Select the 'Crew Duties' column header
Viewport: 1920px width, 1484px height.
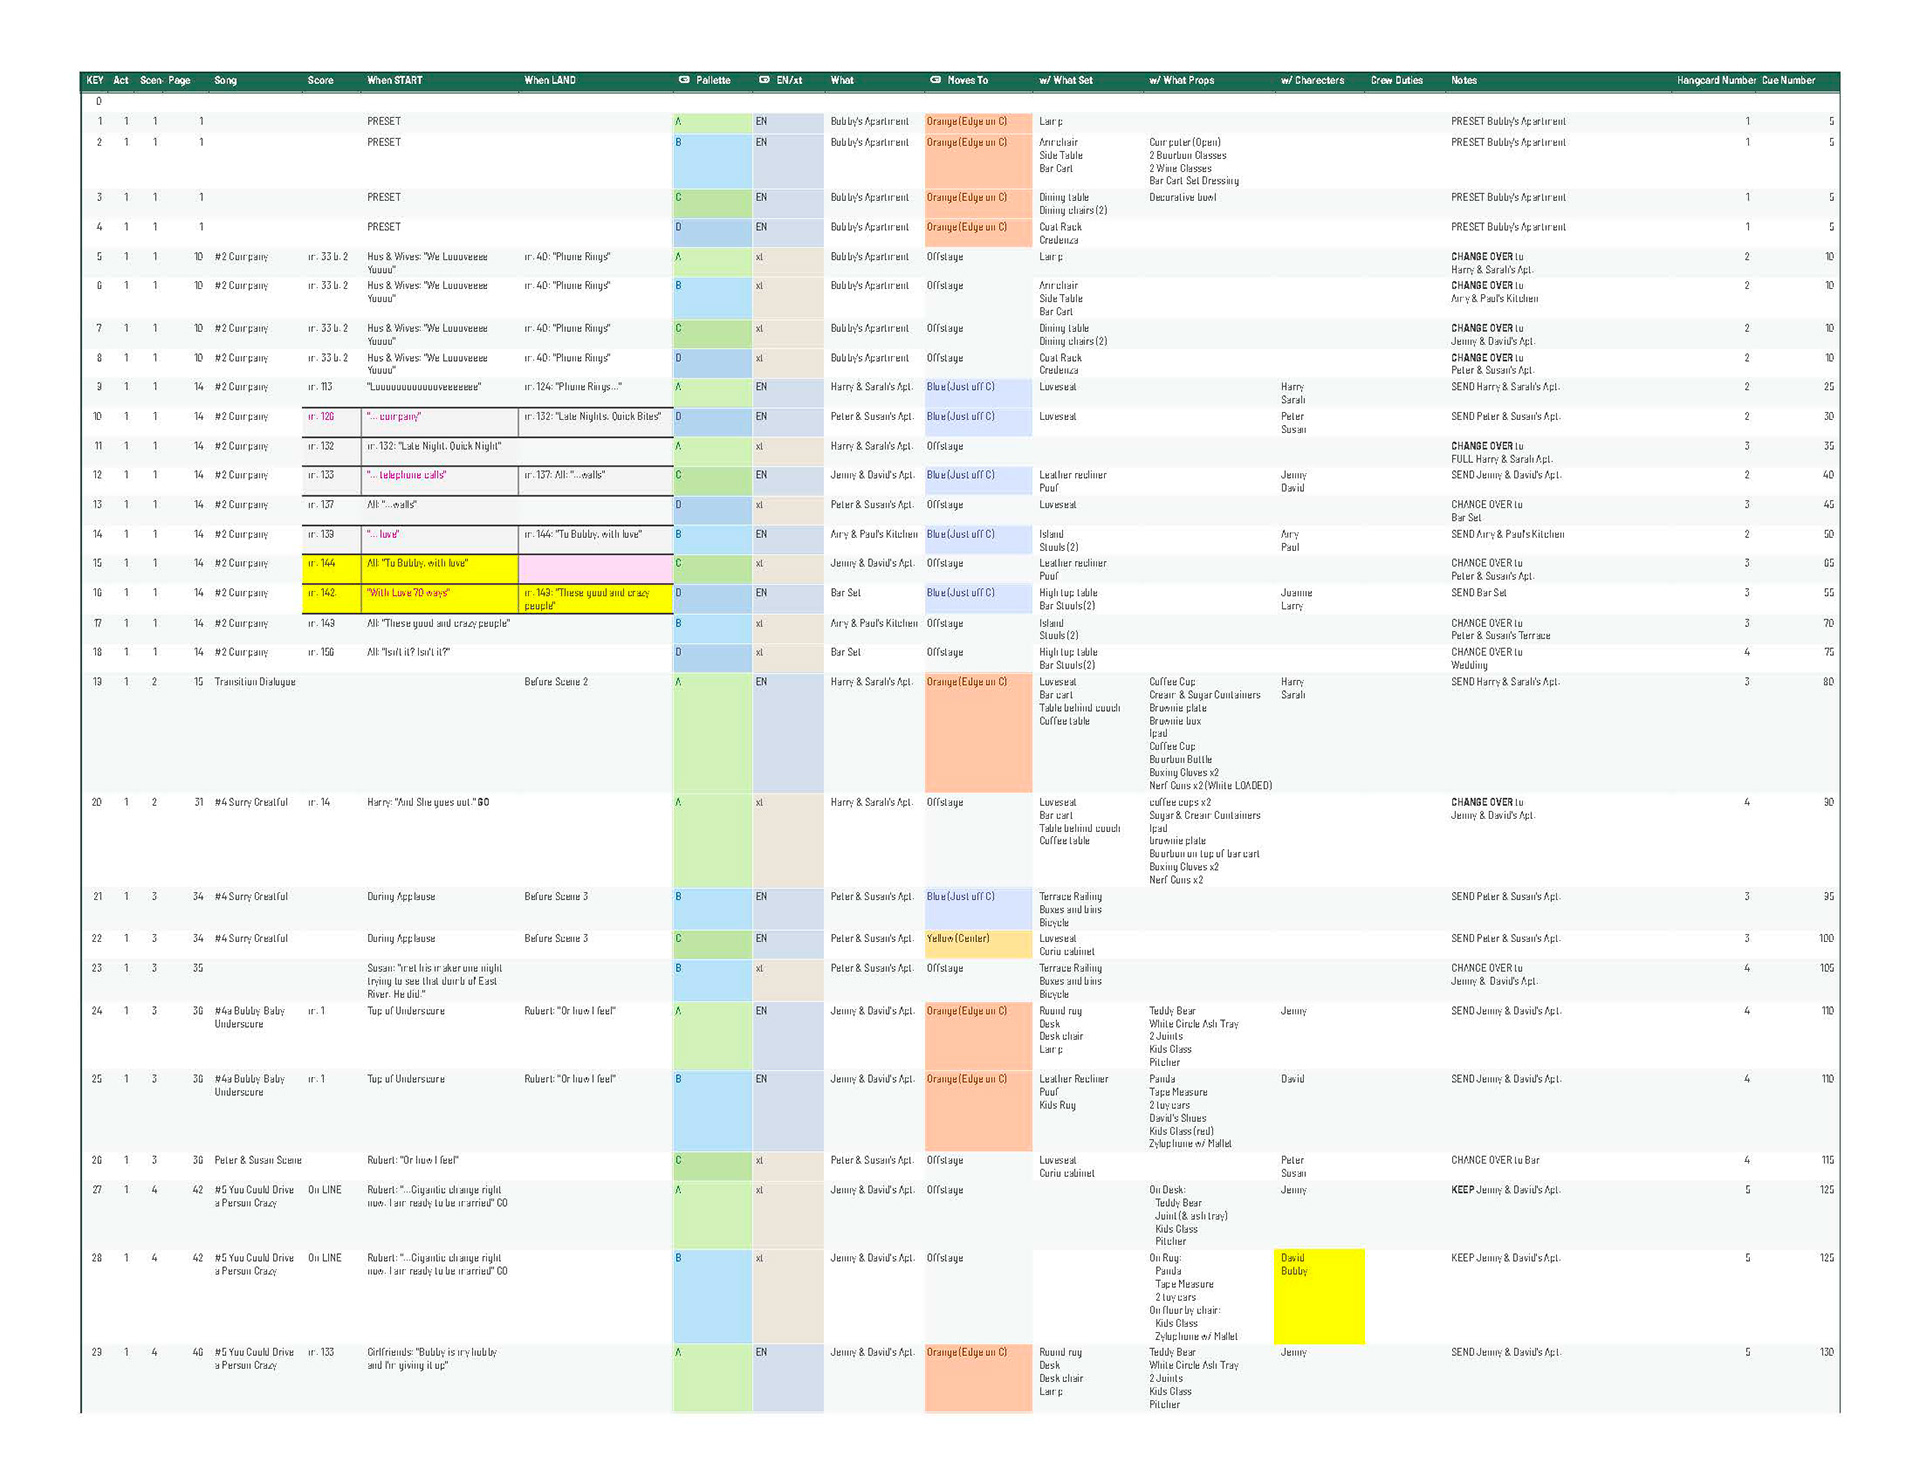click(1396, 80)
